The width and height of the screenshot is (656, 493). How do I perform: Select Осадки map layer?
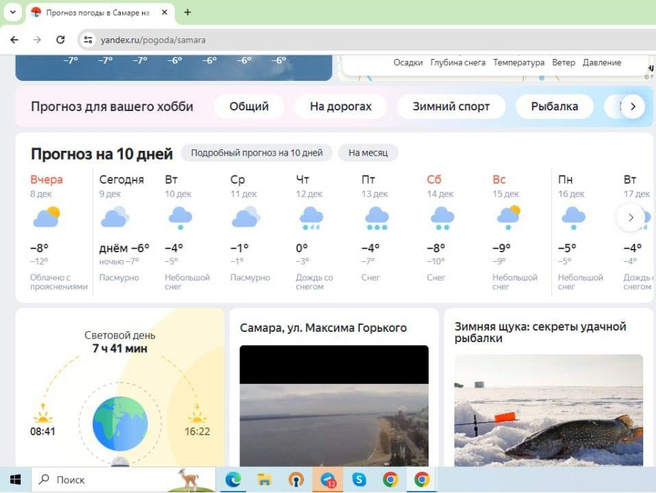408,63
